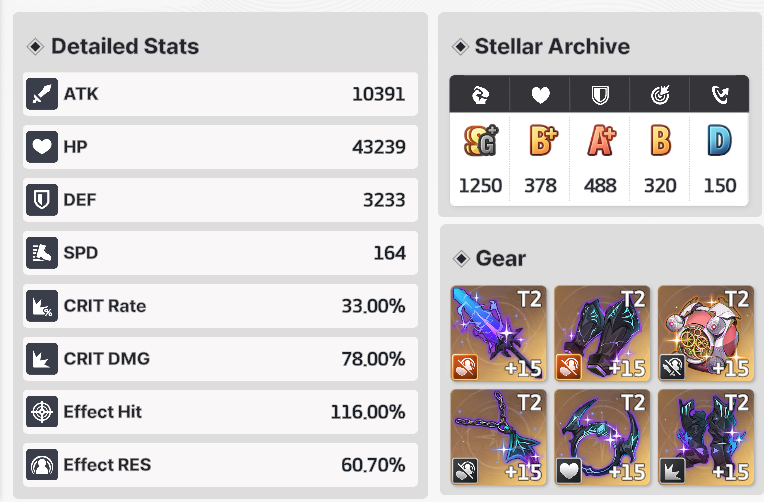Screen dimensions: 764x502
Task: Click the Stellar Archive fist column header
Action: pos(480,95)
